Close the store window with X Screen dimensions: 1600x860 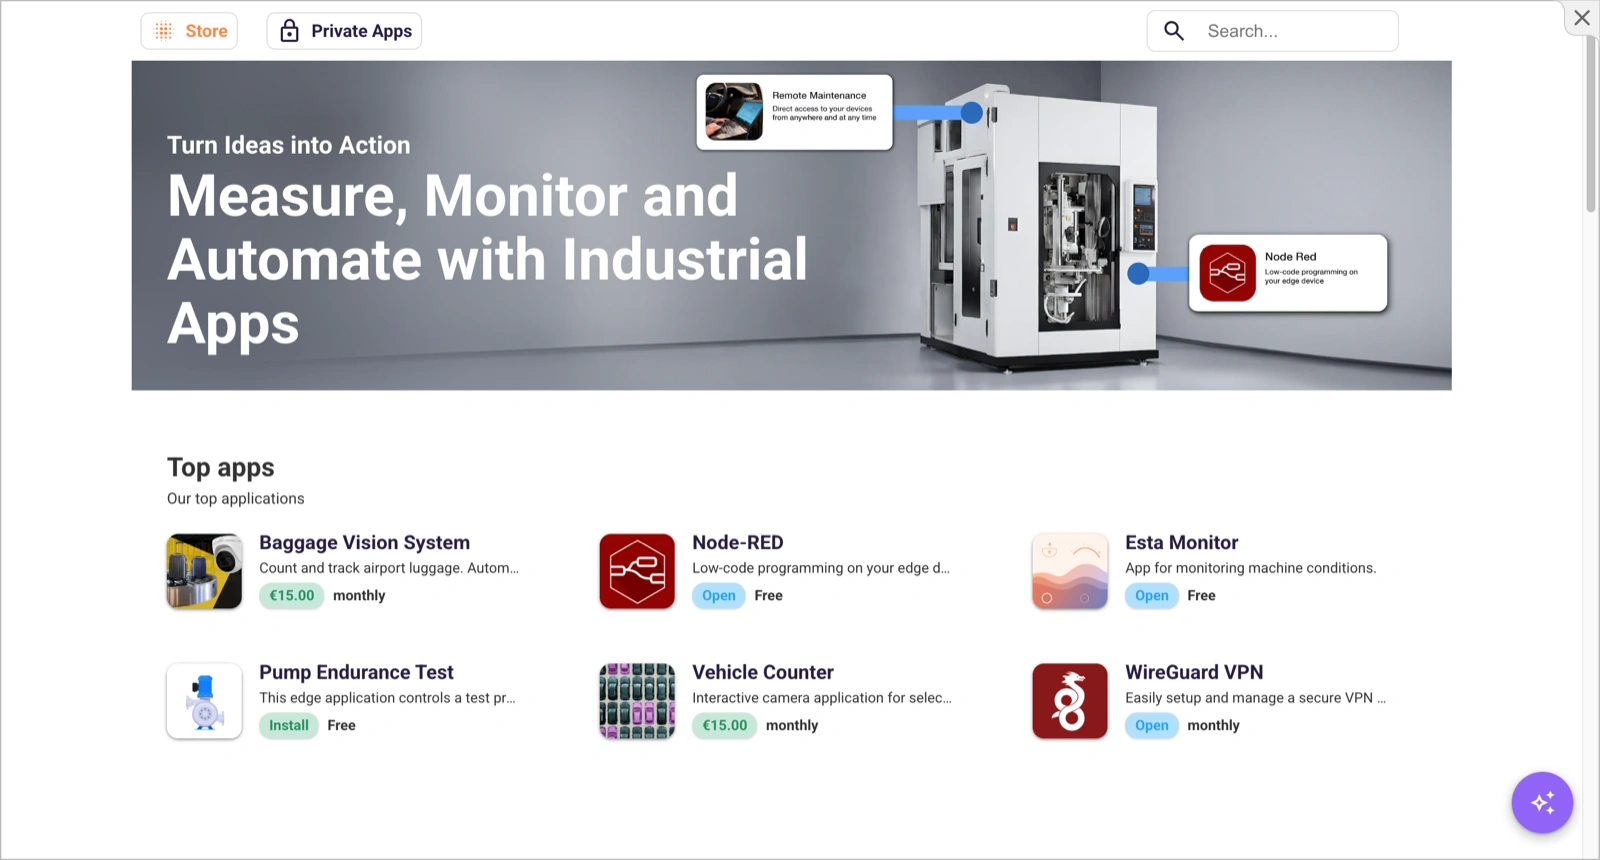tap(1581, 18)
